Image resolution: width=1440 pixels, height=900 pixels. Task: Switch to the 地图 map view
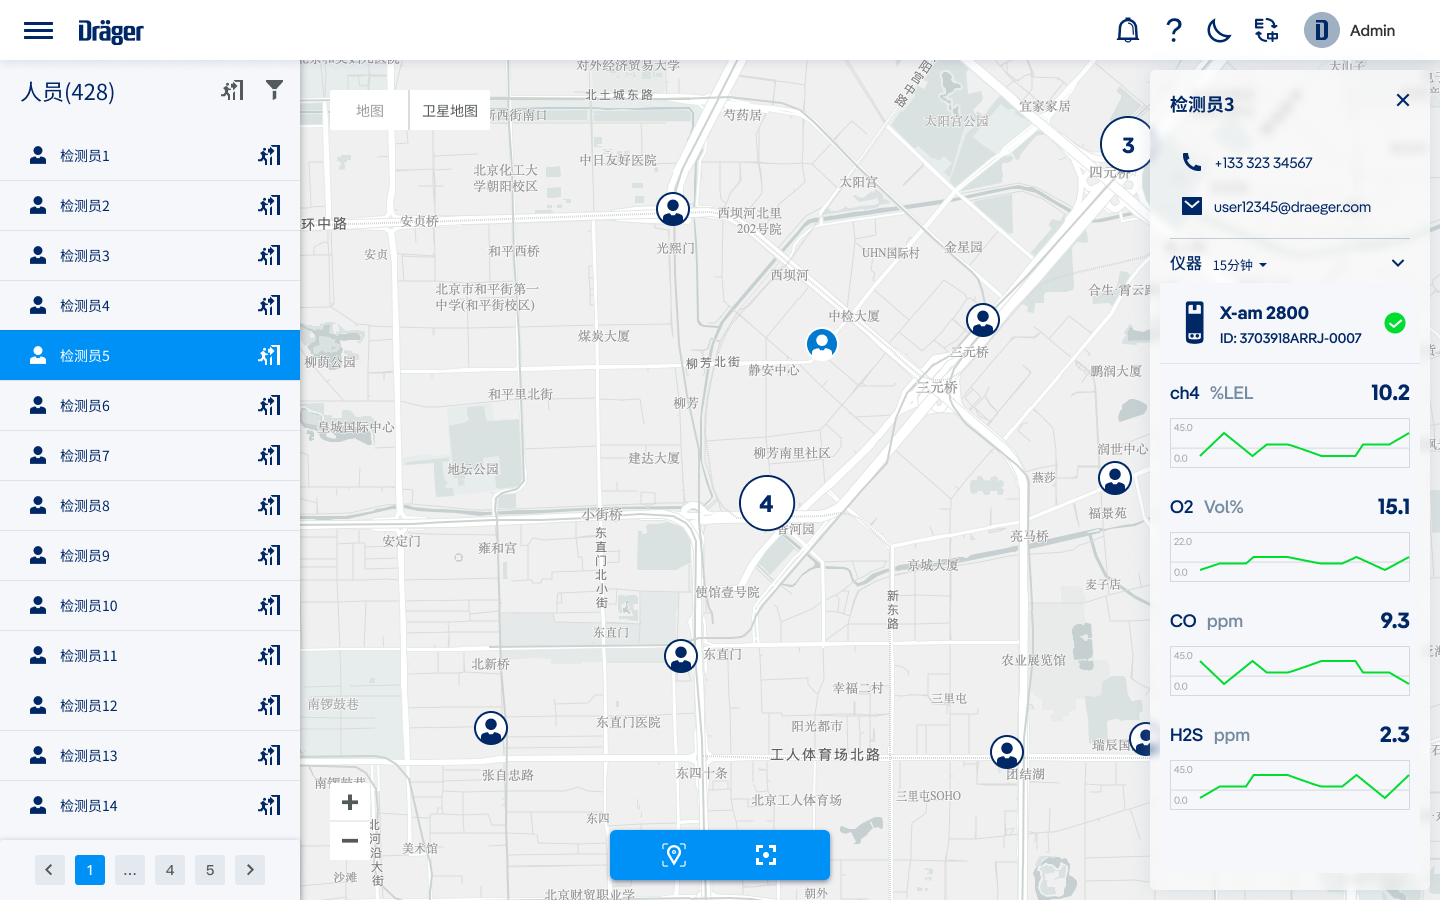(x=370, y=111)
